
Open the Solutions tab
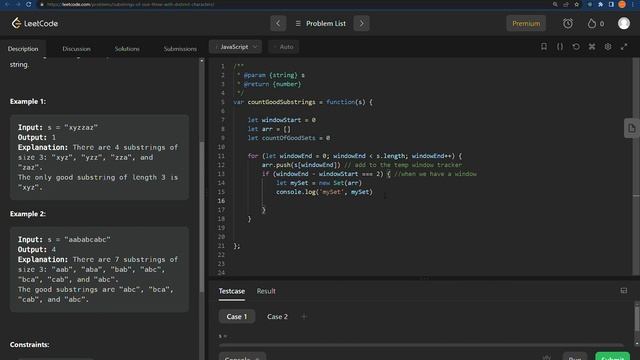click(127, 49)
